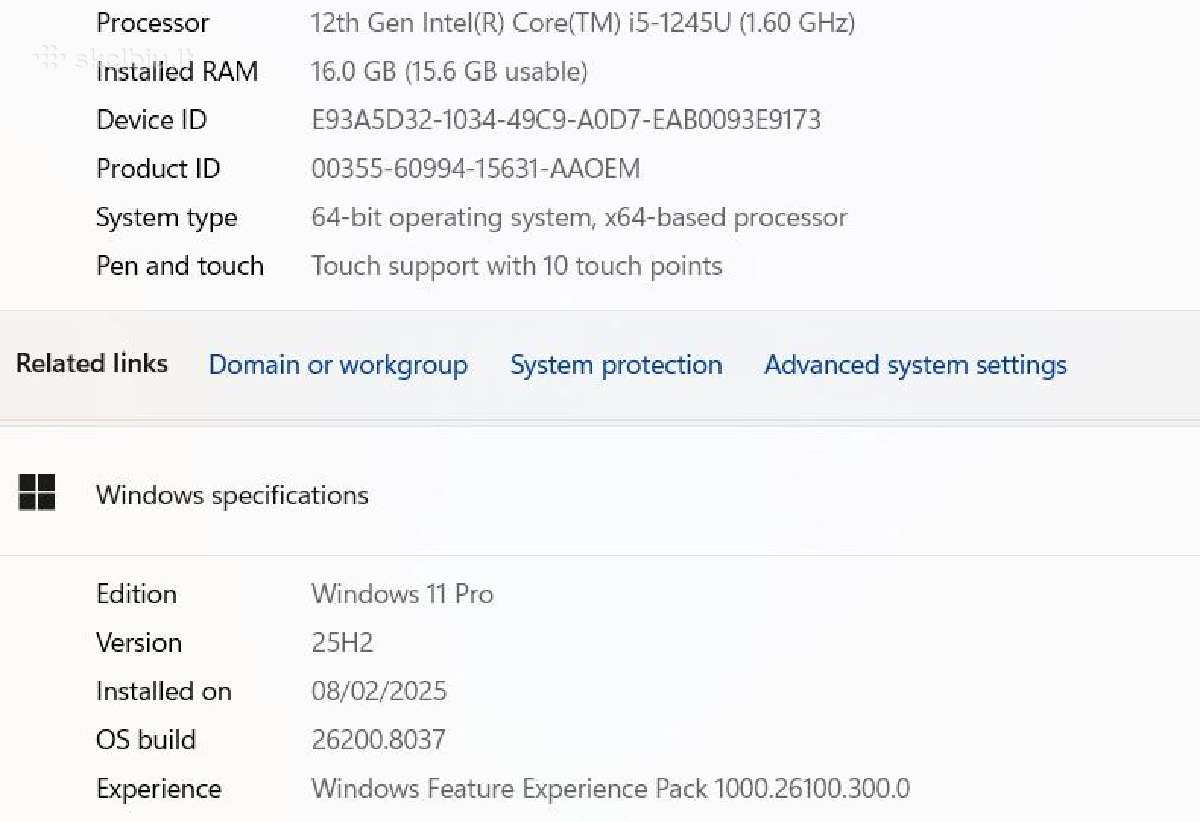Click the Windows logo icon beside Windows specifications

(x=37, y=493)
